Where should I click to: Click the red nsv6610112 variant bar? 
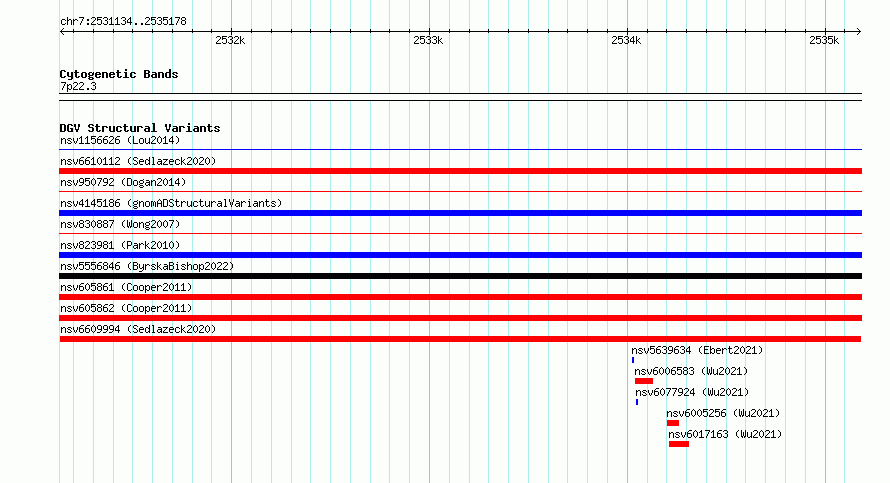(x=460, y=171)
